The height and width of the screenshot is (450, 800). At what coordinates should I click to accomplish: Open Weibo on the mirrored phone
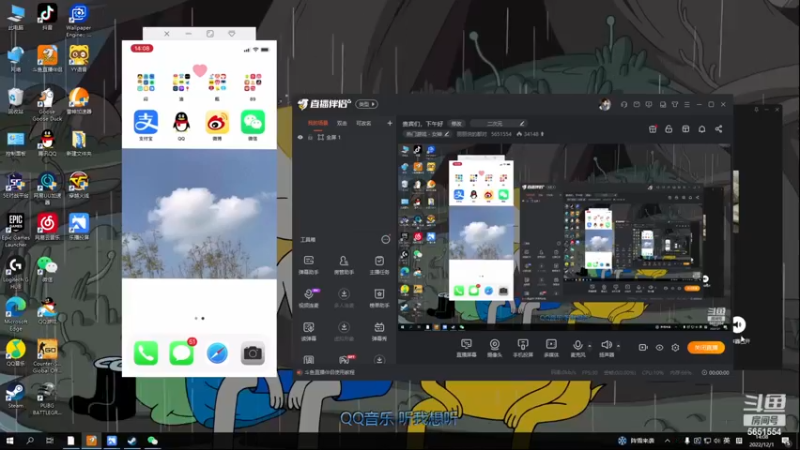point(217,122)
